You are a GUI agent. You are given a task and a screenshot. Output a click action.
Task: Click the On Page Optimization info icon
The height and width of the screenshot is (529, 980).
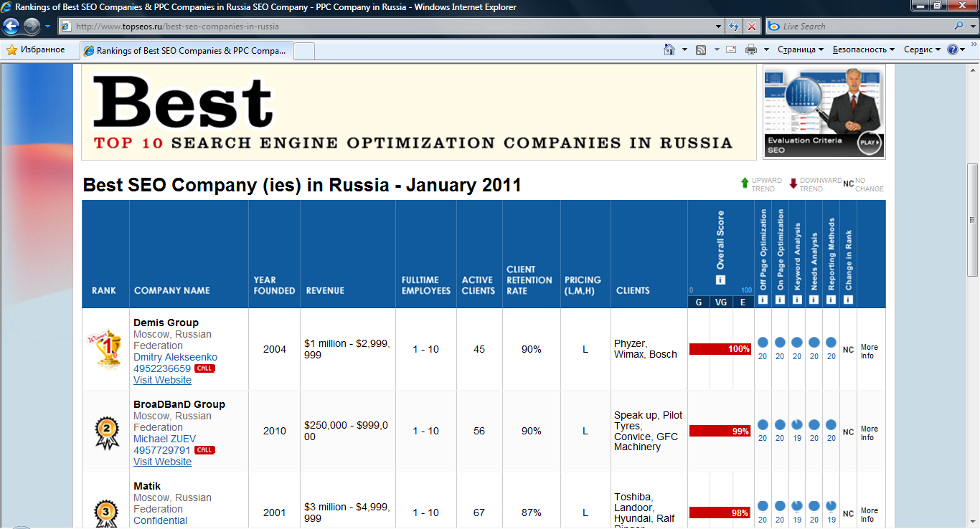click(x=780, y=300)
